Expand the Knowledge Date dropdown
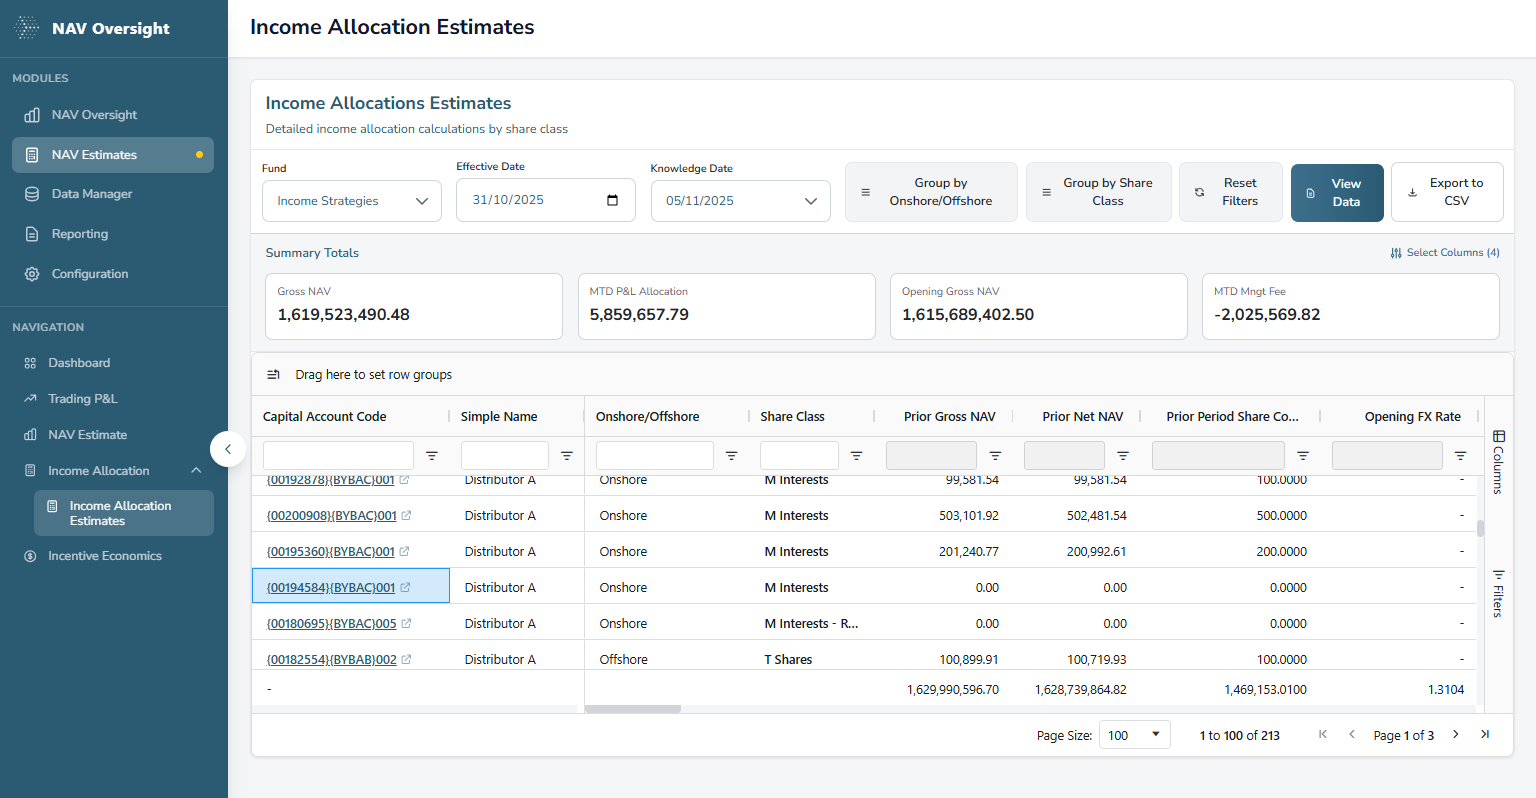Viewport: 1536px width, 798px height. [x=740, y=201]
